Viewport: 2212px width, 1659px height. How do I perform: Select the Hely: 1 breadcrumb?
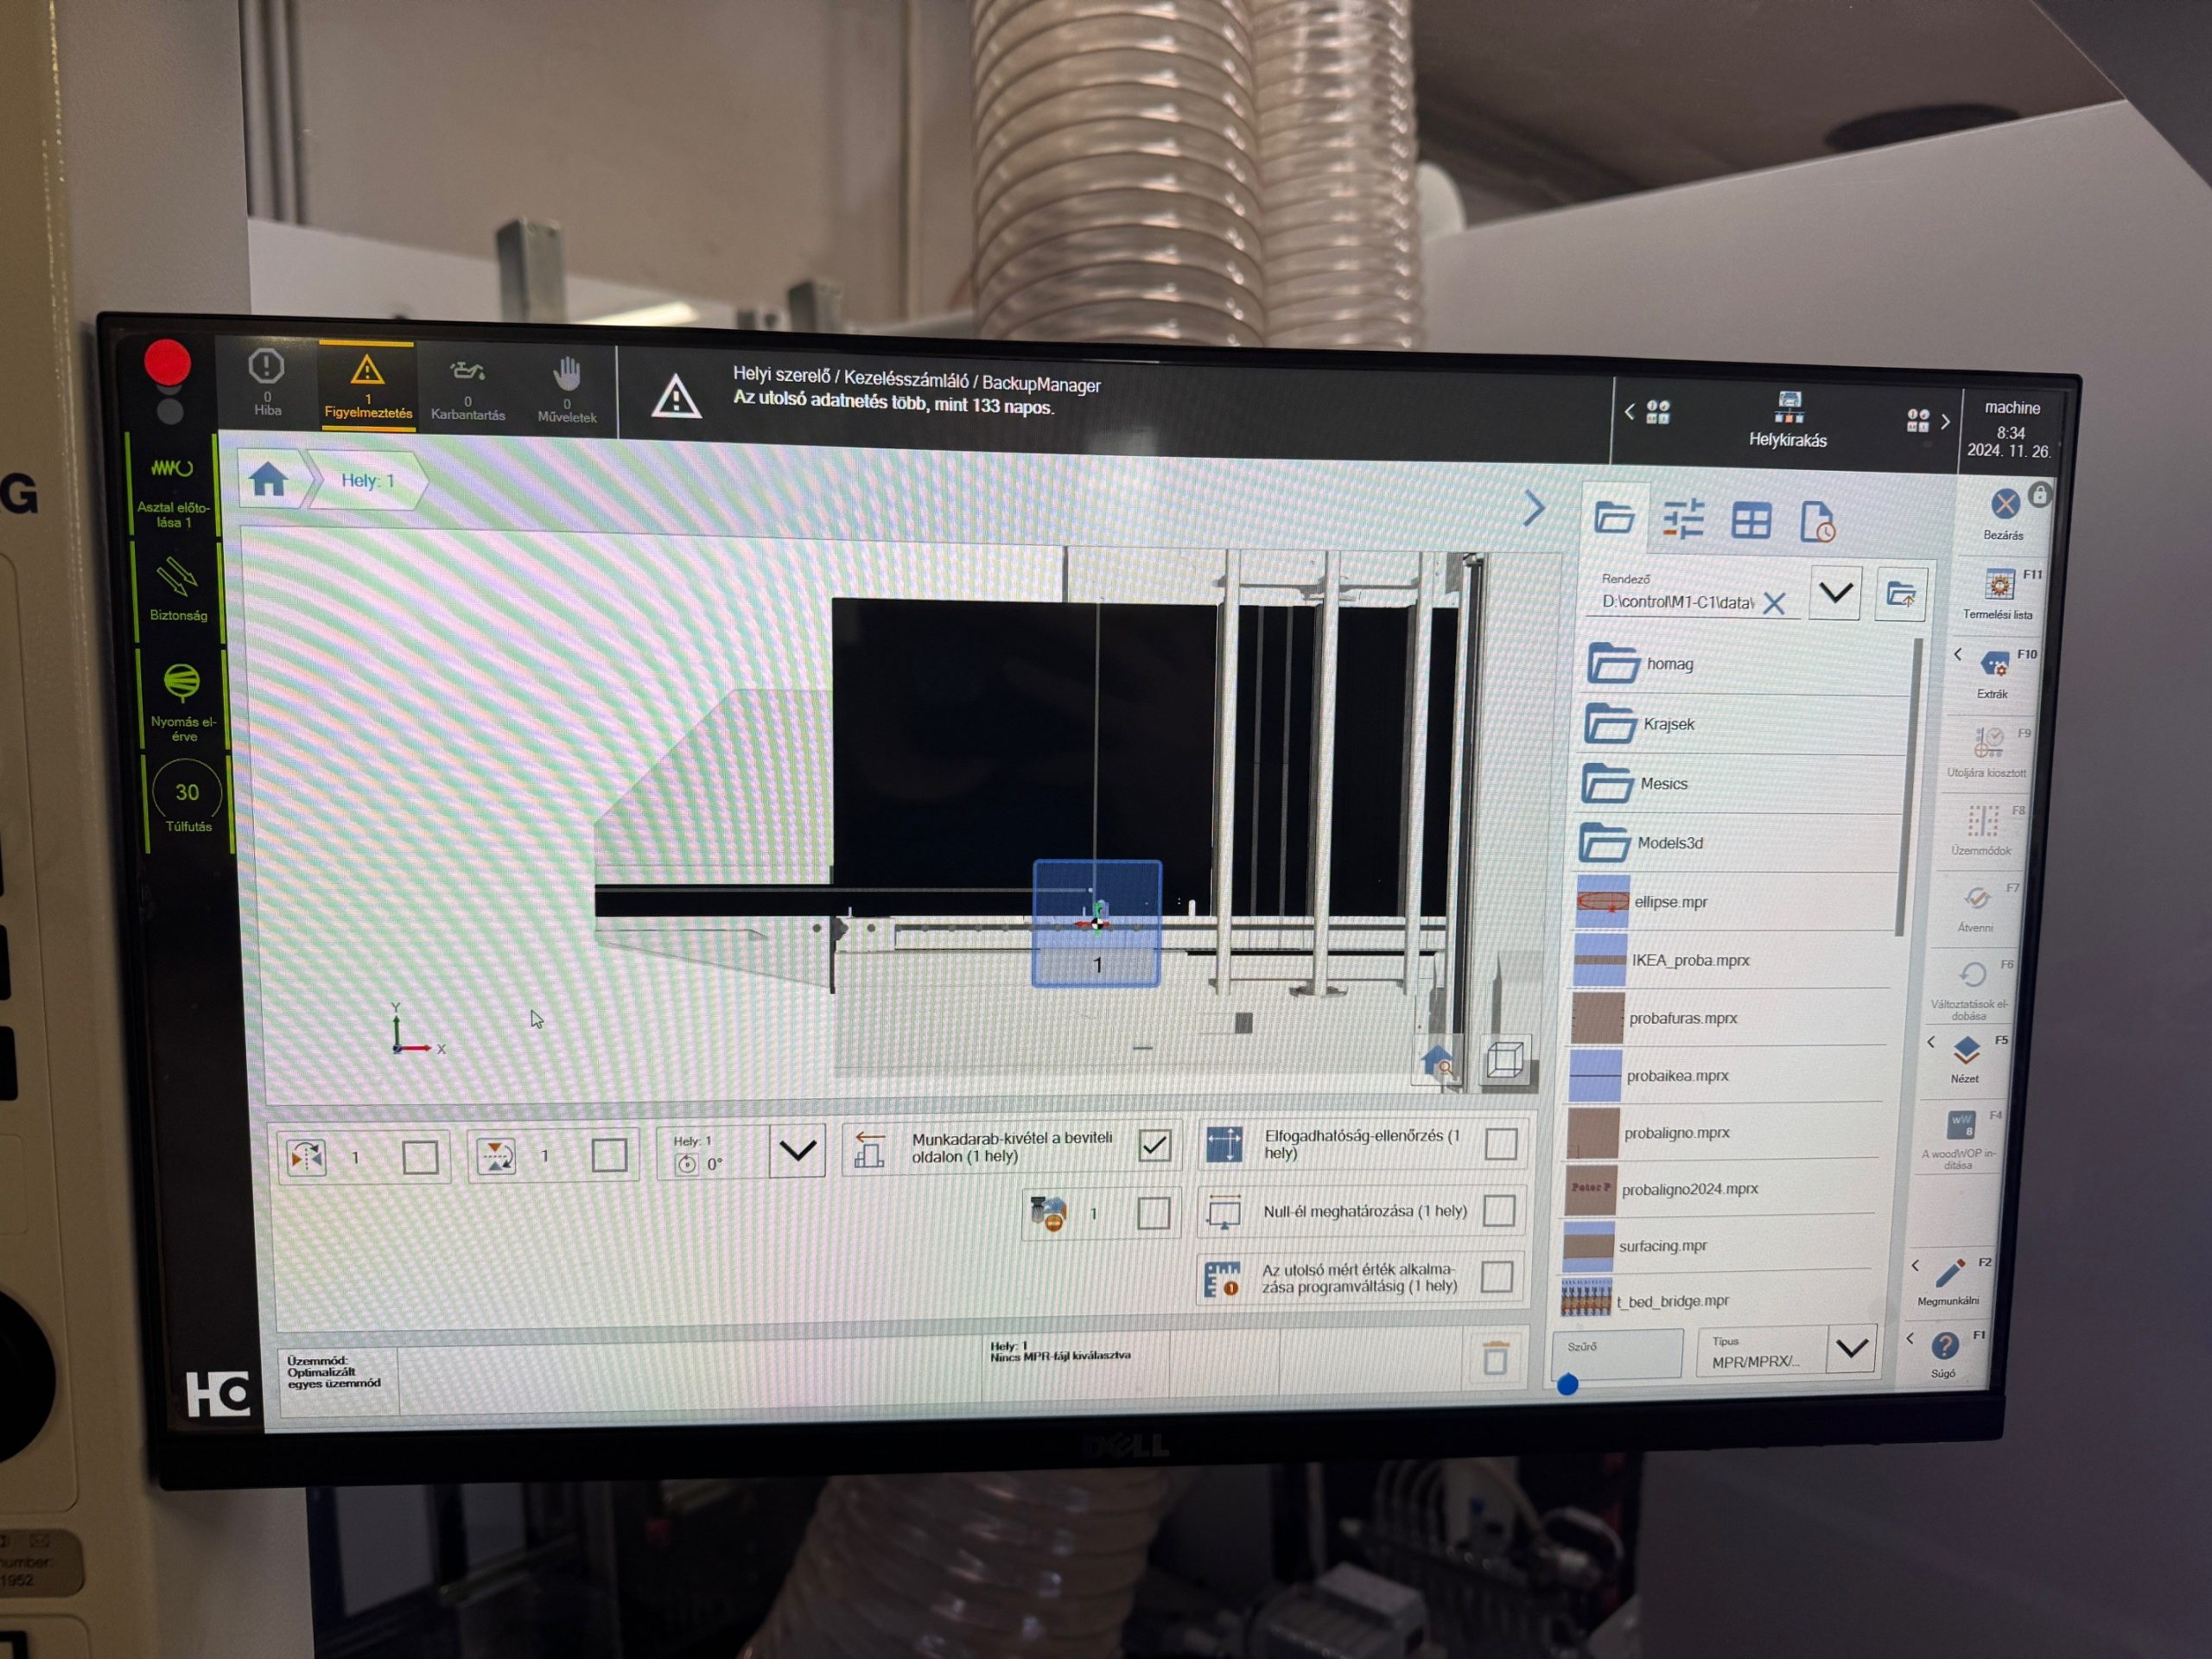click(x=368, y=481)
